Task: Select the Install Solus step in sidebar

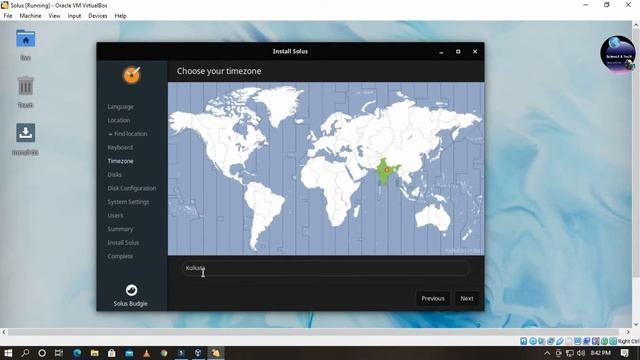Action: tap(123, 243)
